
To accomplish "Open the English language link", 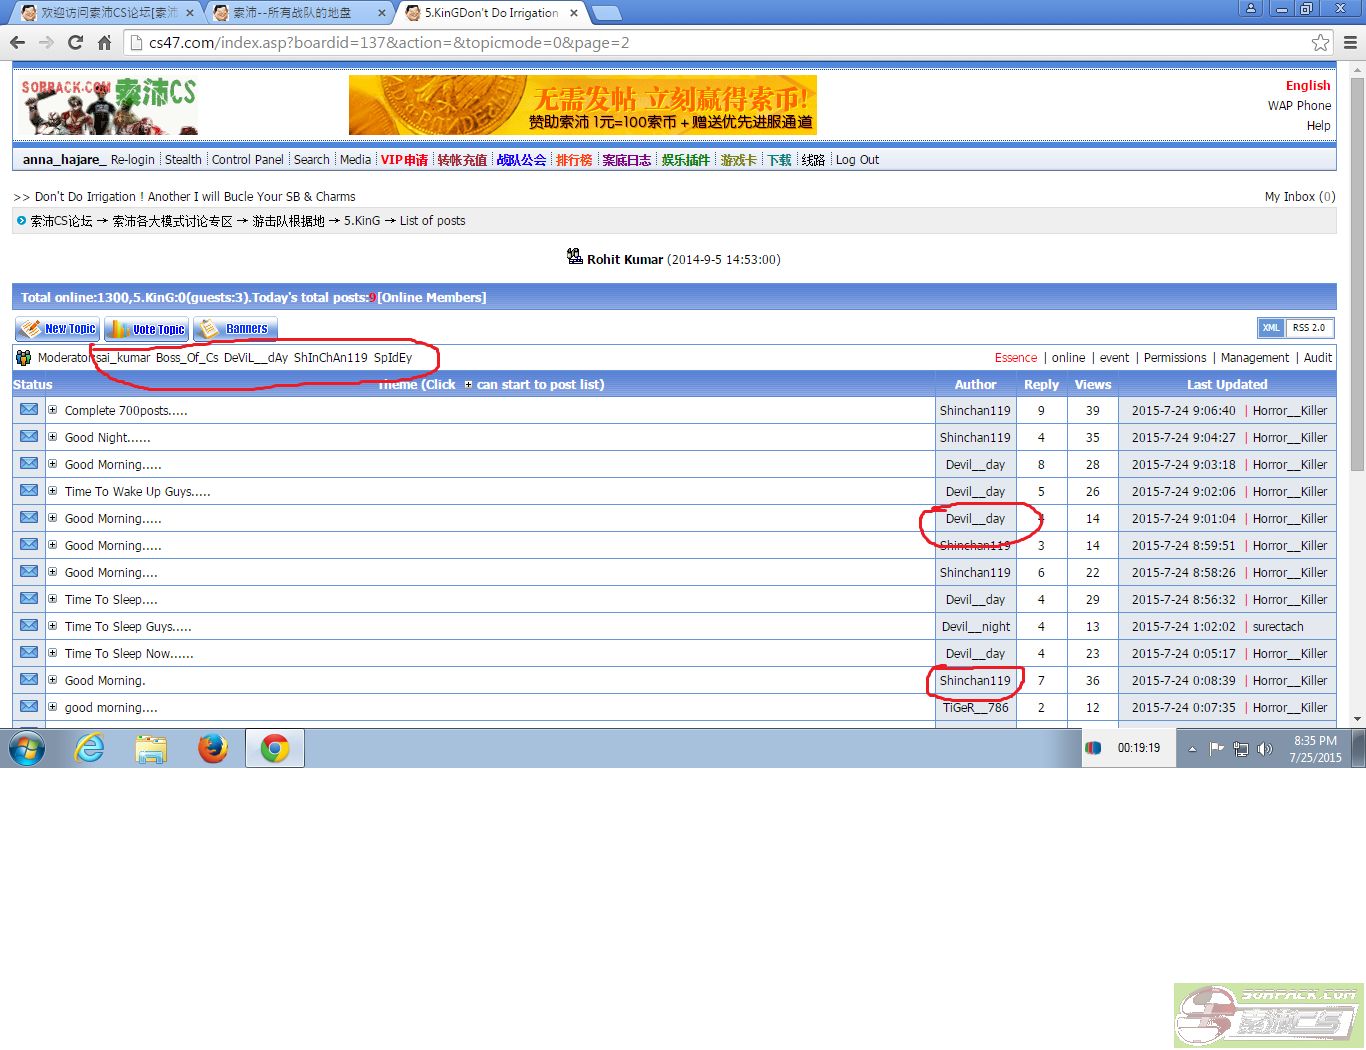I will point(1307,86).
